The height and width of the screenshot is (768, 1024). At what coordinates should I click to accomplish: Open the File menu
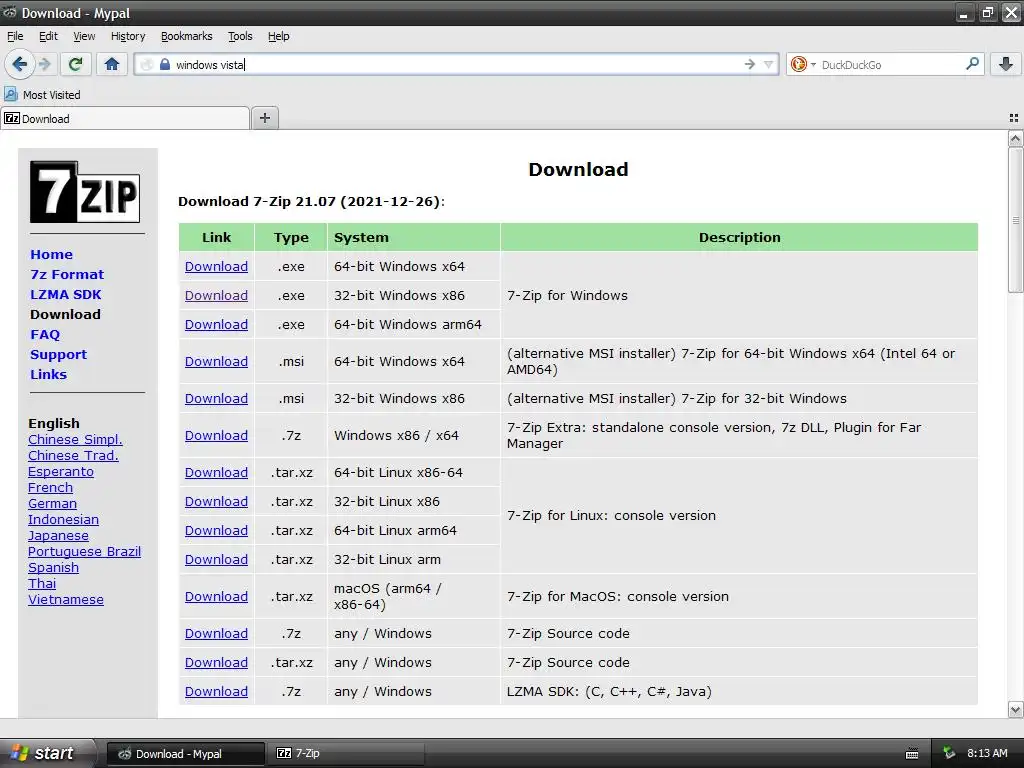click(x=15, y=36)
